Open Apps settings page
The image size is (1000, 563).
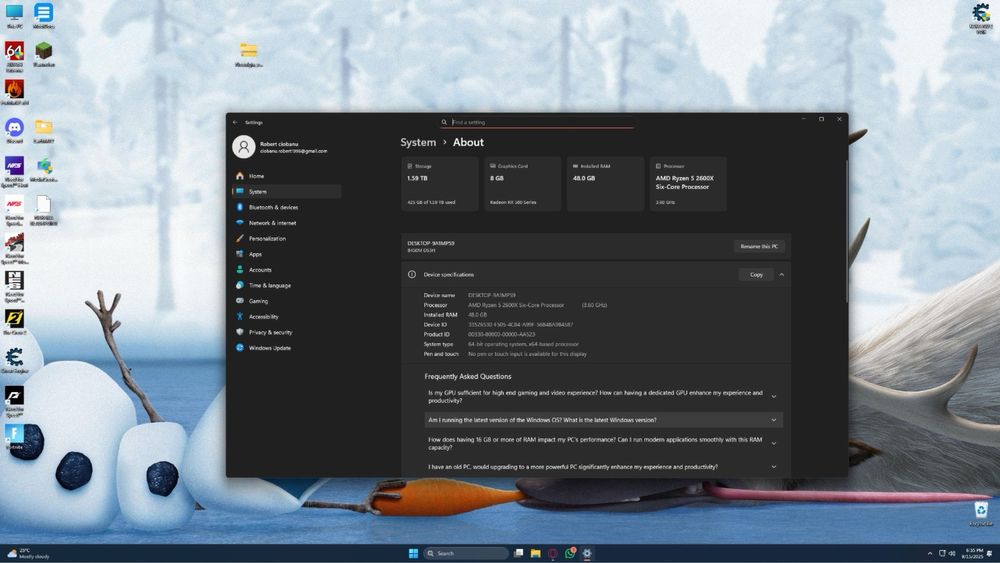[286, 254]
